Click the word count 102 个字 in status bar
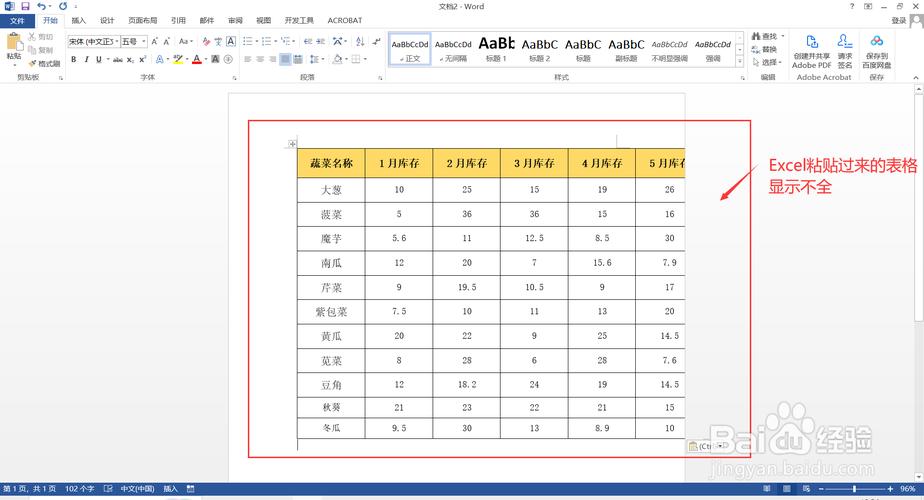This screenshot has height=500, width=924. click(80, 489)
